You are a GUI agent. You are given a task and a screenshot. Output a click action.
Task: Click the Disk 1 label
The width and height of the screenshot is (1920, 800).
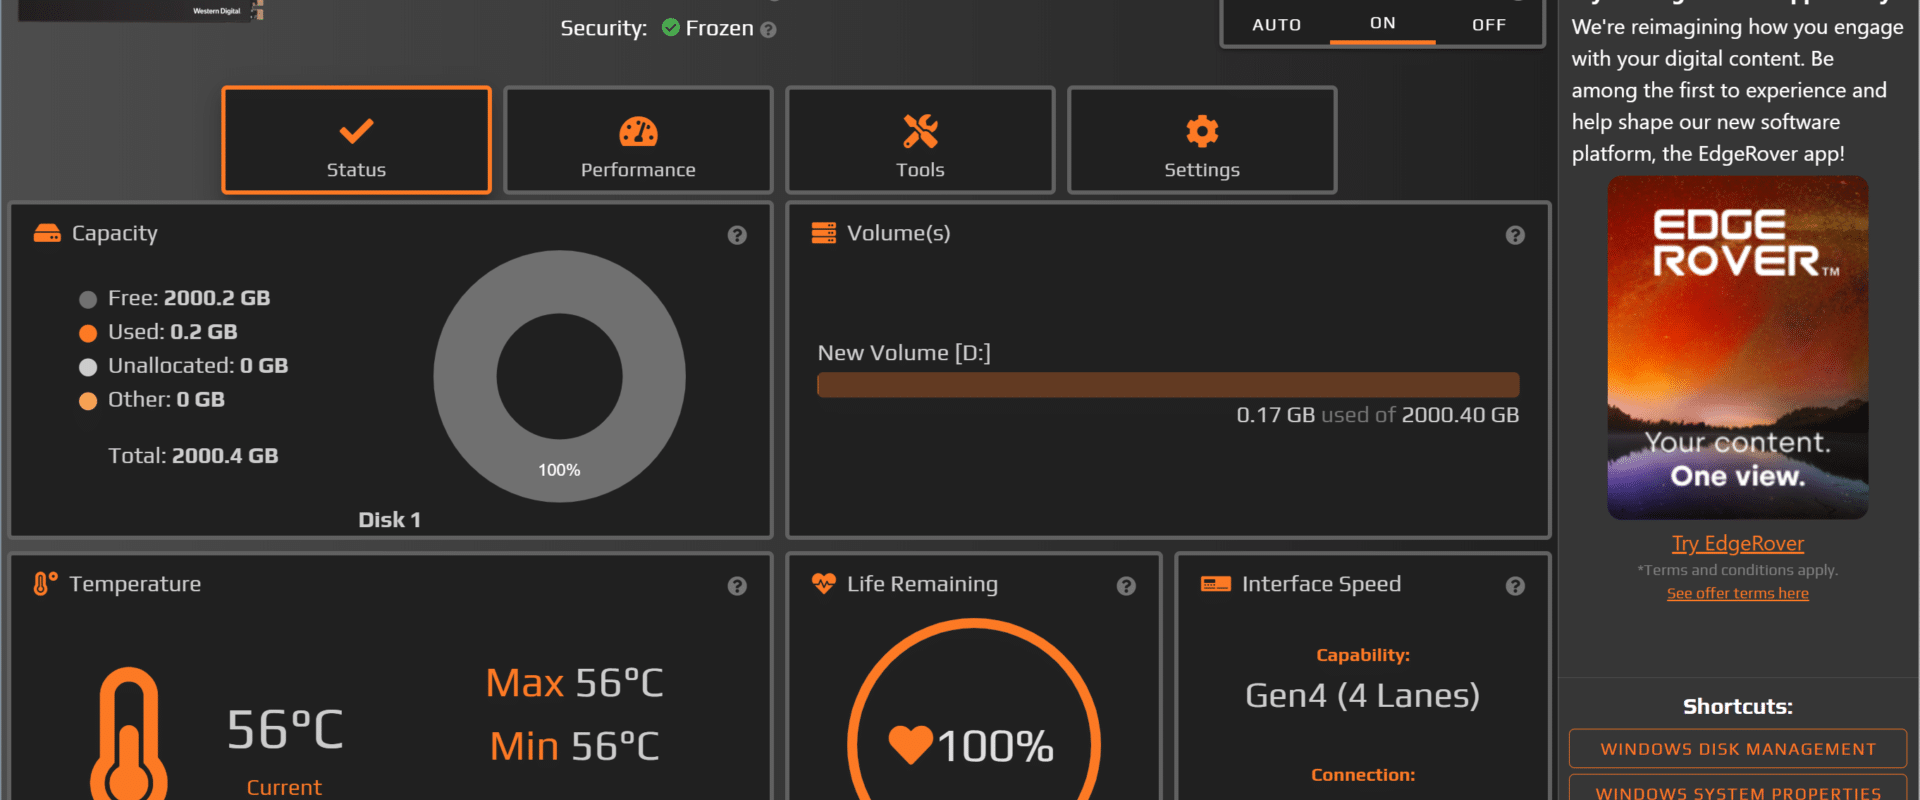[x=390, y=520]
